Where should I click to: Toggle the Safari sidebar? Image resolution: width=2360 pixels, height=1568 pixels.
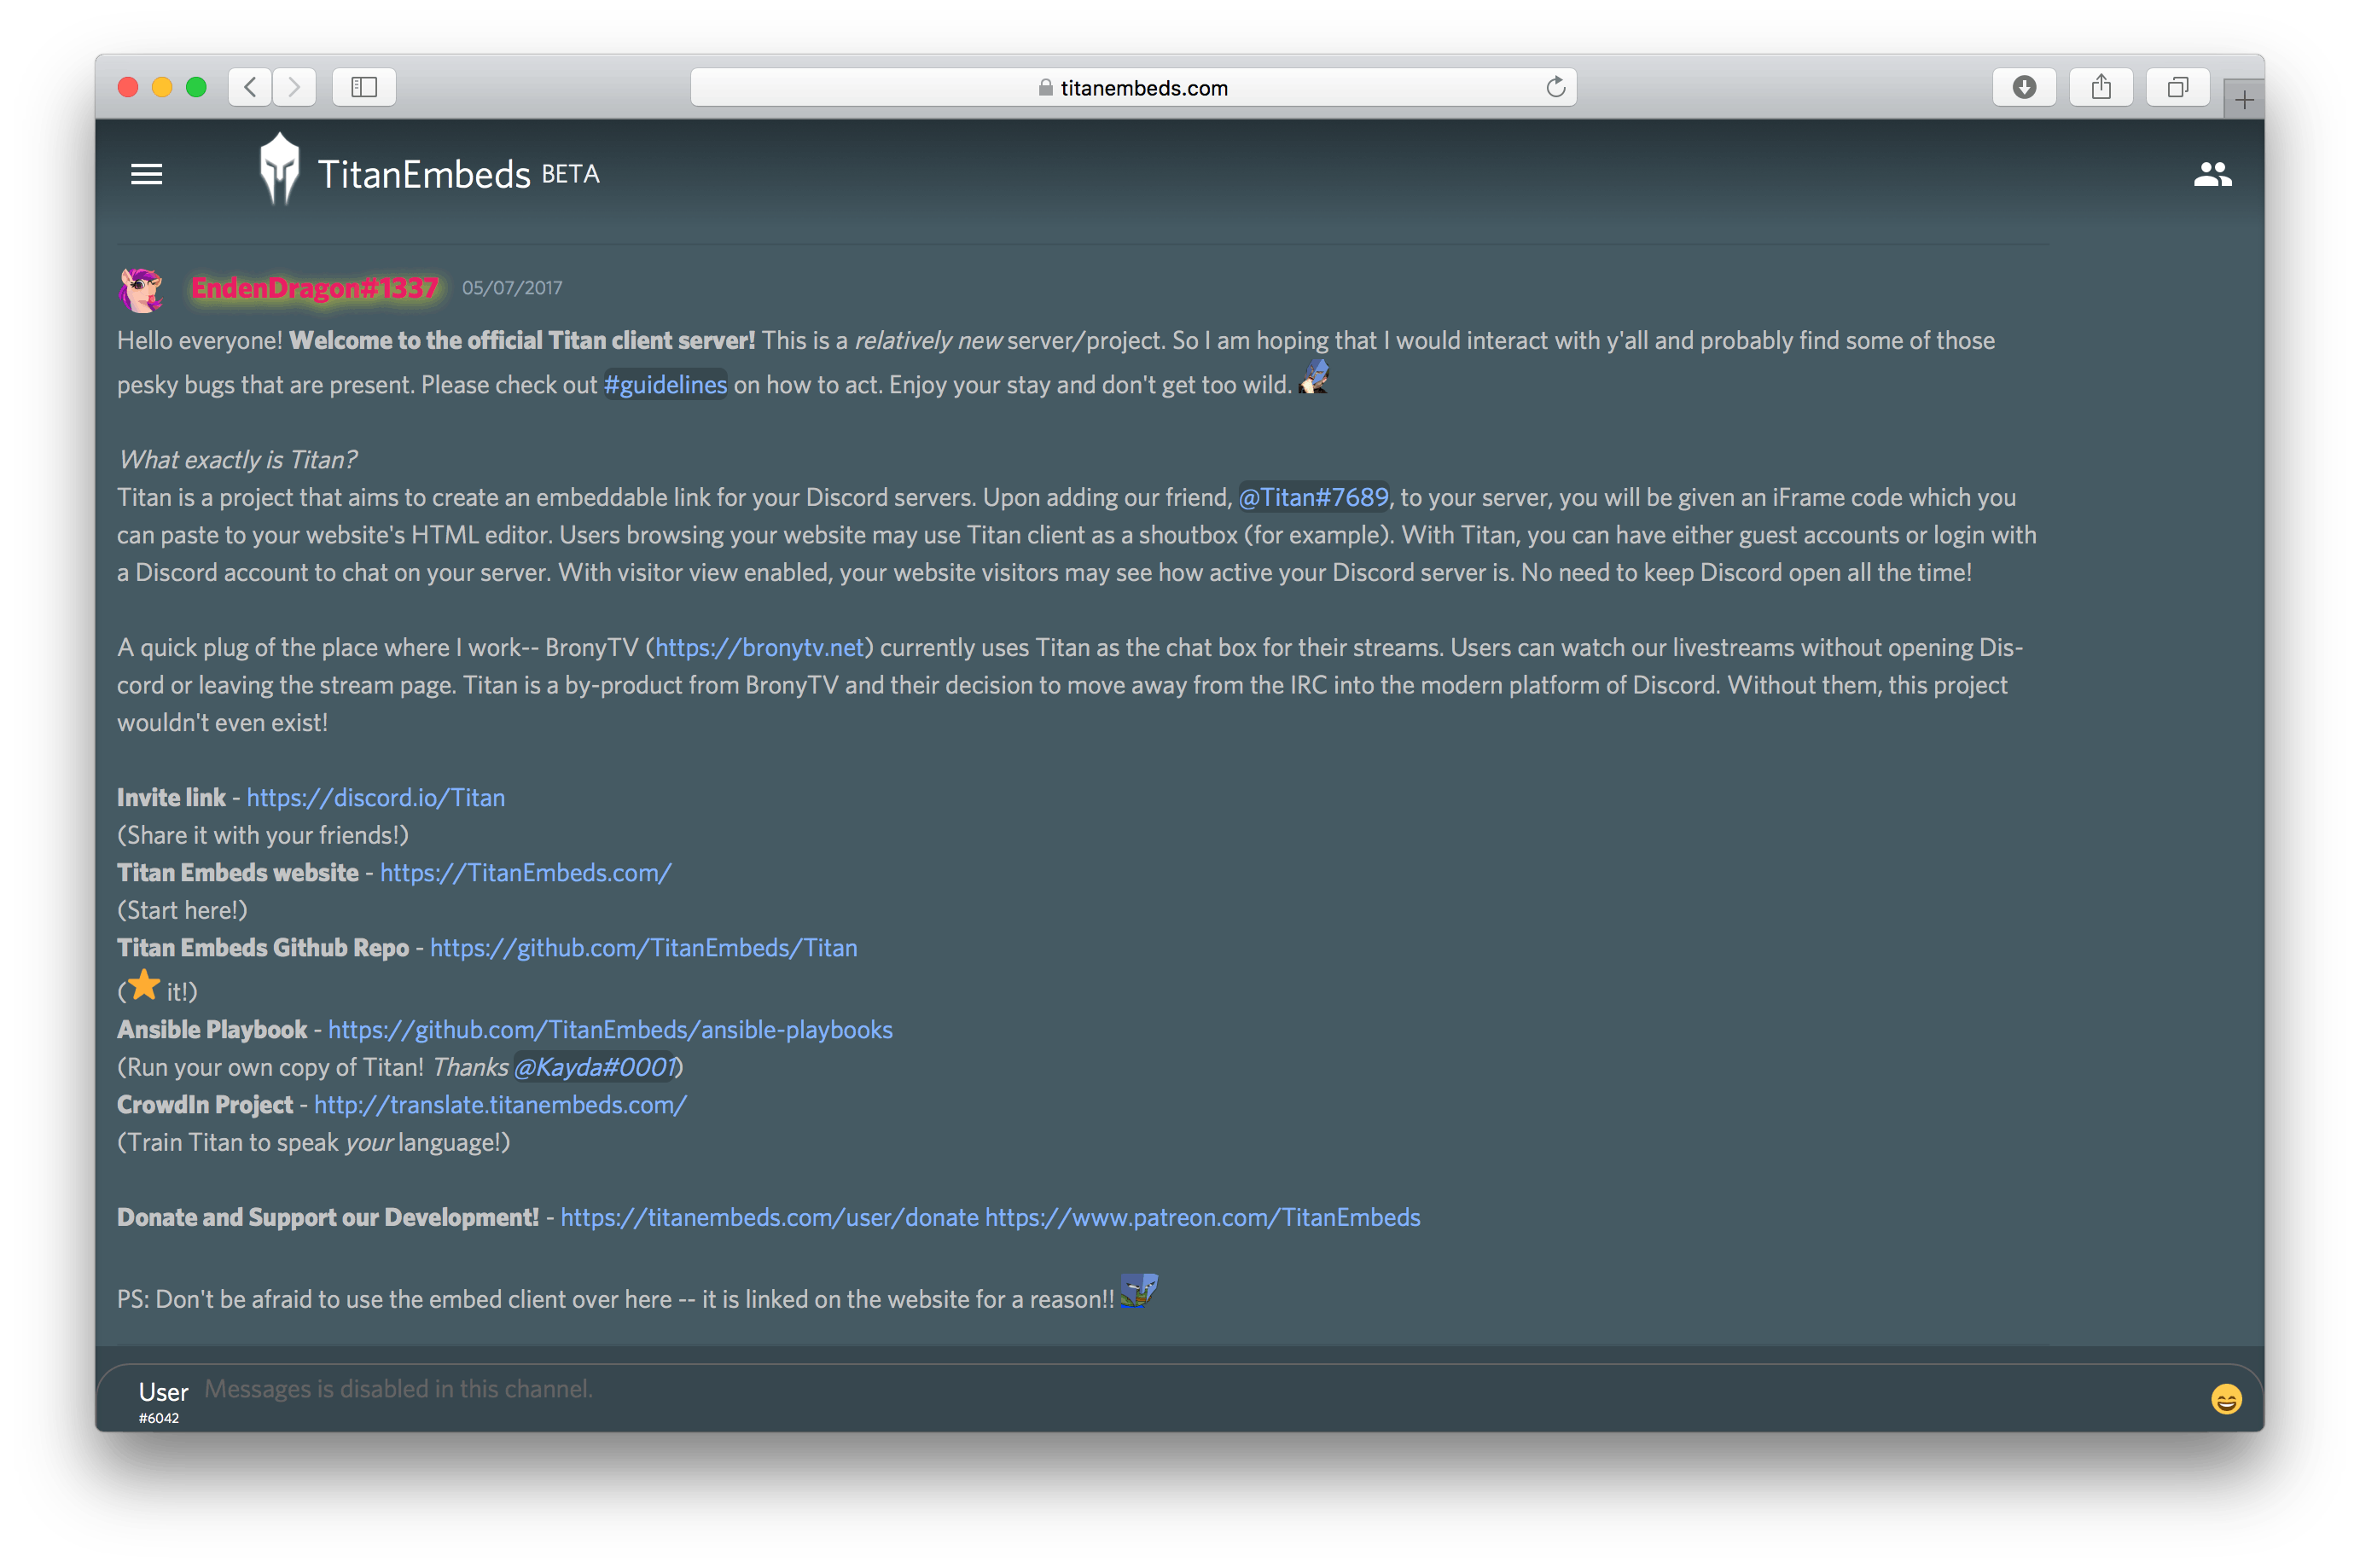tap(364, 88)
